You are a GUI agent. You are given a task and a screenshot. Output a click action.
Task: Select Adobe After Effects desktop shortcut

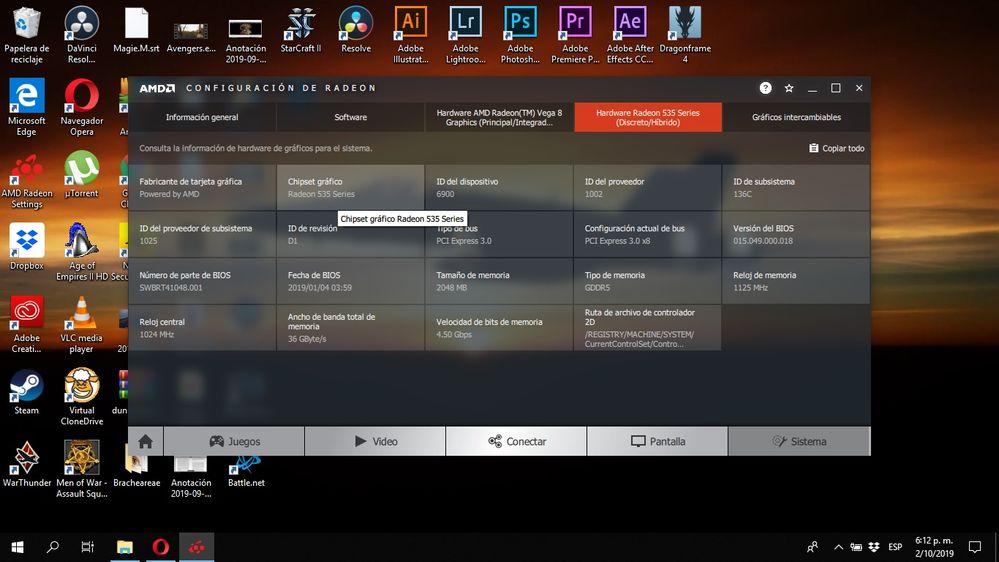630,35
